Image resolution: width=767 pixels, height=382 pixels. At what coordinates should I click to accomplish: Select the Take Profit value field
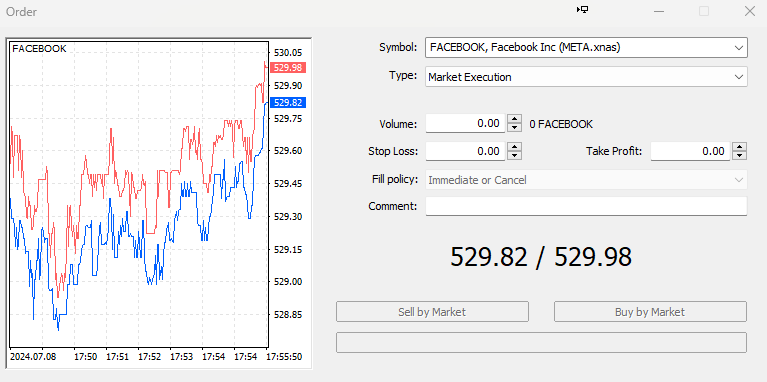(x=690, y=151)
